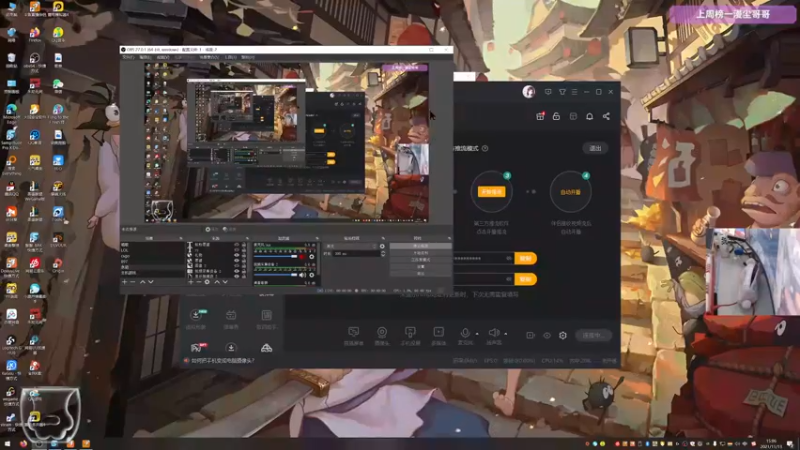Copy the upper masked stream address
This screenshot has height=450, width=800.
(526, 258)
